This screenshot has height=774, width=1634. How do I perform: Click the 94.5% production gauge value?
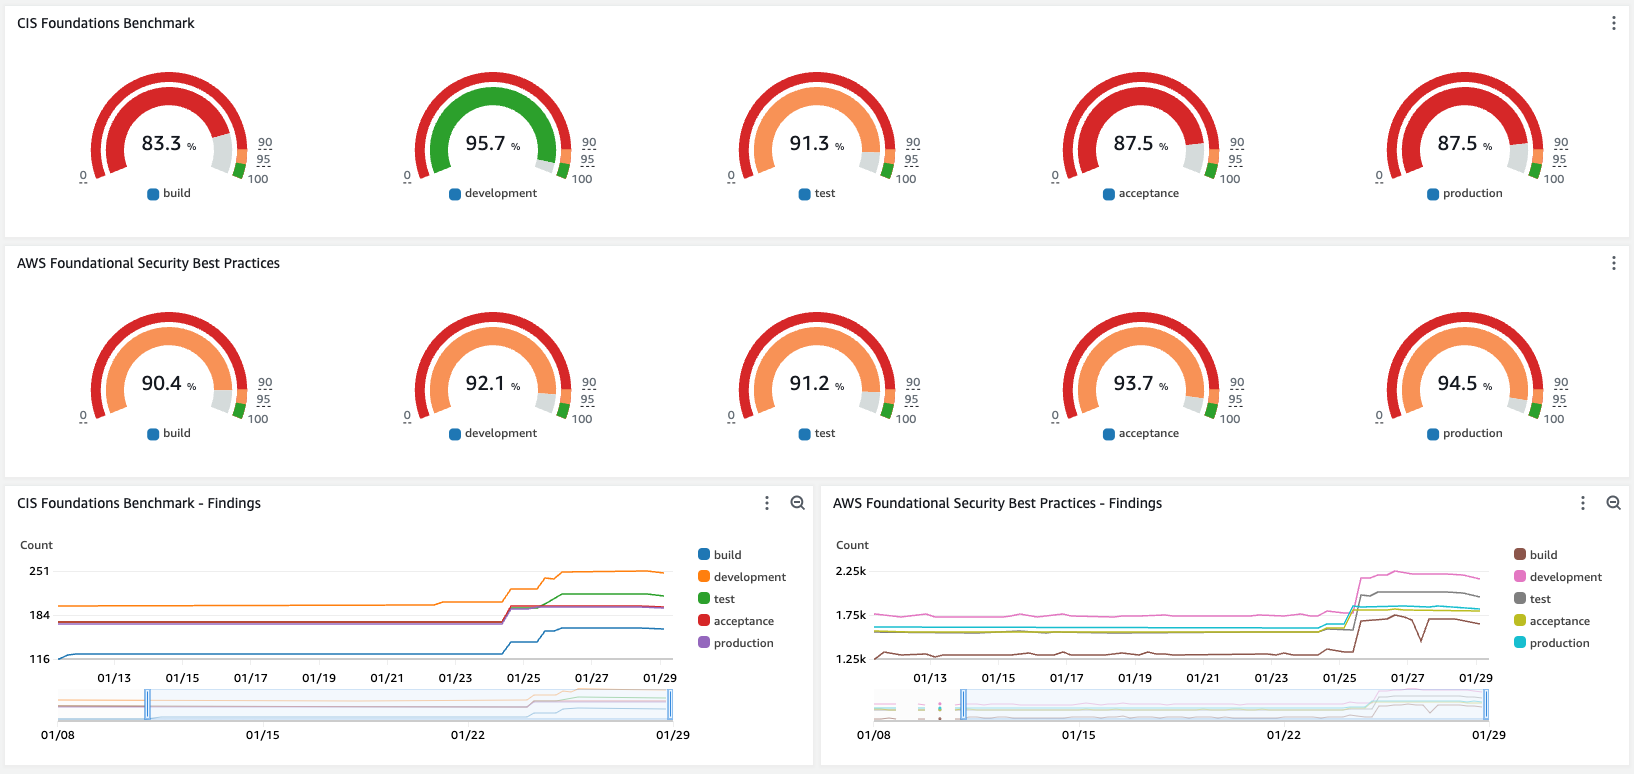point(1465,384)
